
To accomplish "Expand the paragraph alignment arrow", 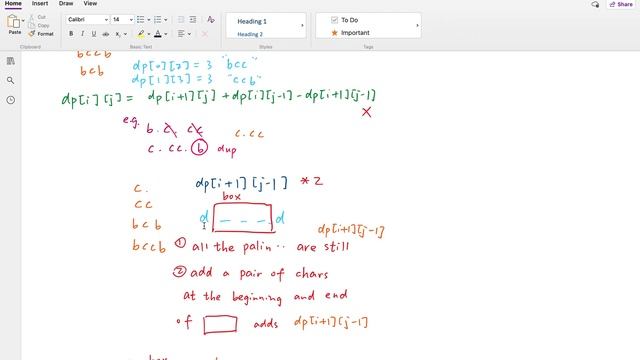I will pos(189,34).
